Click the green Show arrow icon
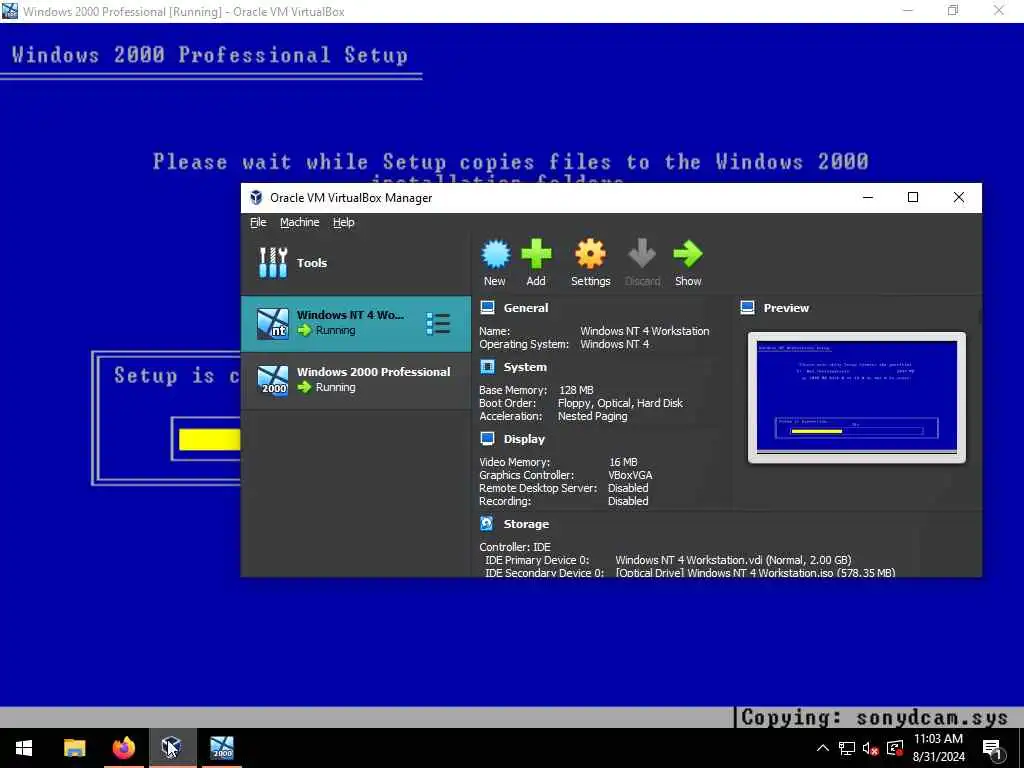This screenshot has width=1024, height=768. click(688, 254)
